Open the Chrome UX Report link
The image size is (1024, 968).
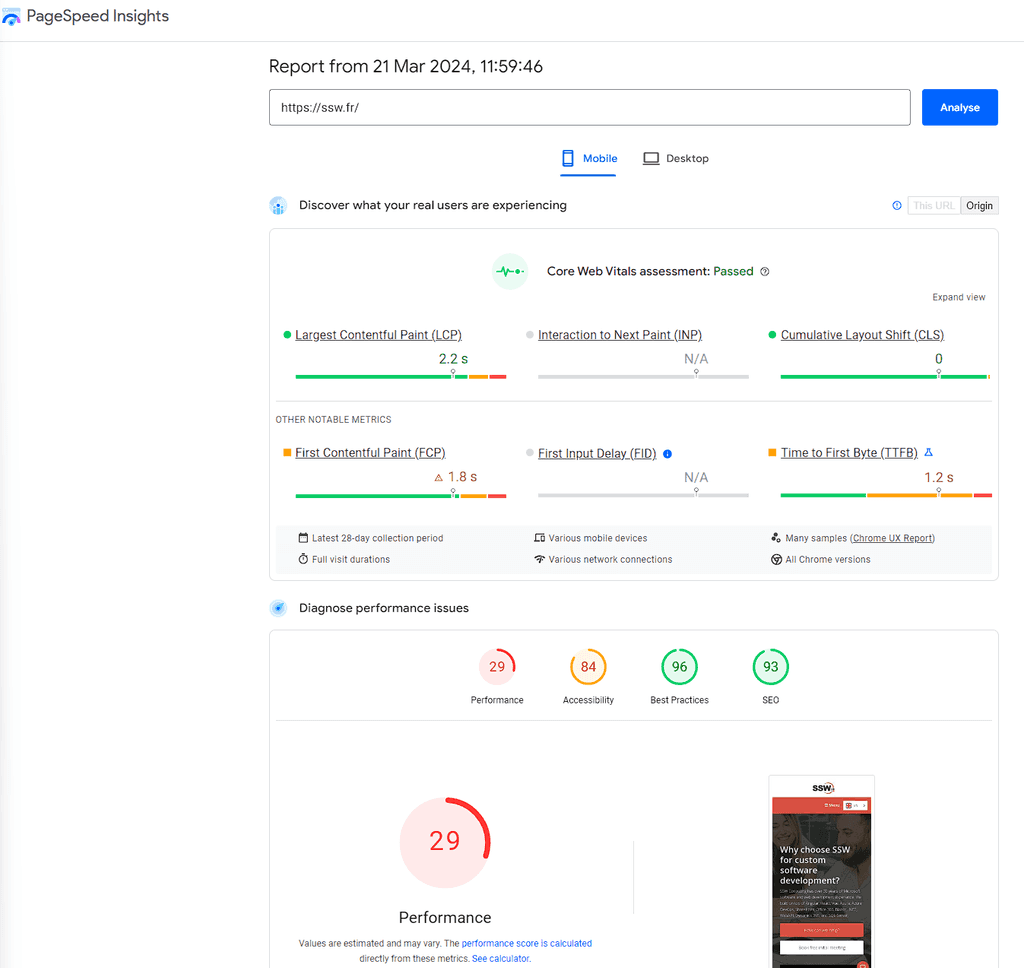pos(891,537)
